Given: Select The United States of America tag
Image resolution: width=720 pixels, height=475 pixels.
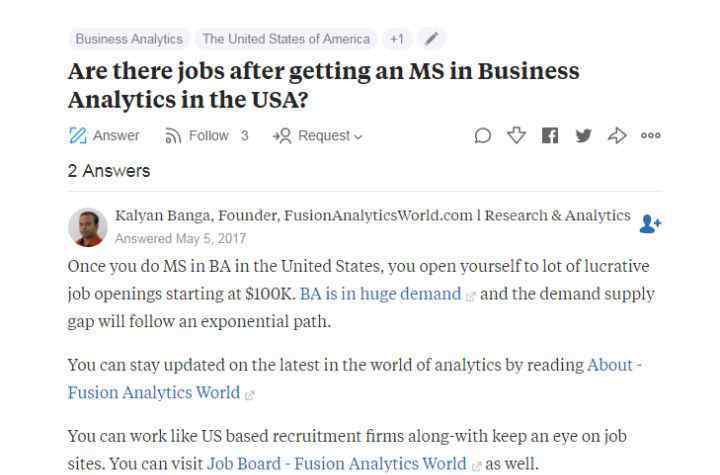Looking at the screenshot, I should pos(286,39).
